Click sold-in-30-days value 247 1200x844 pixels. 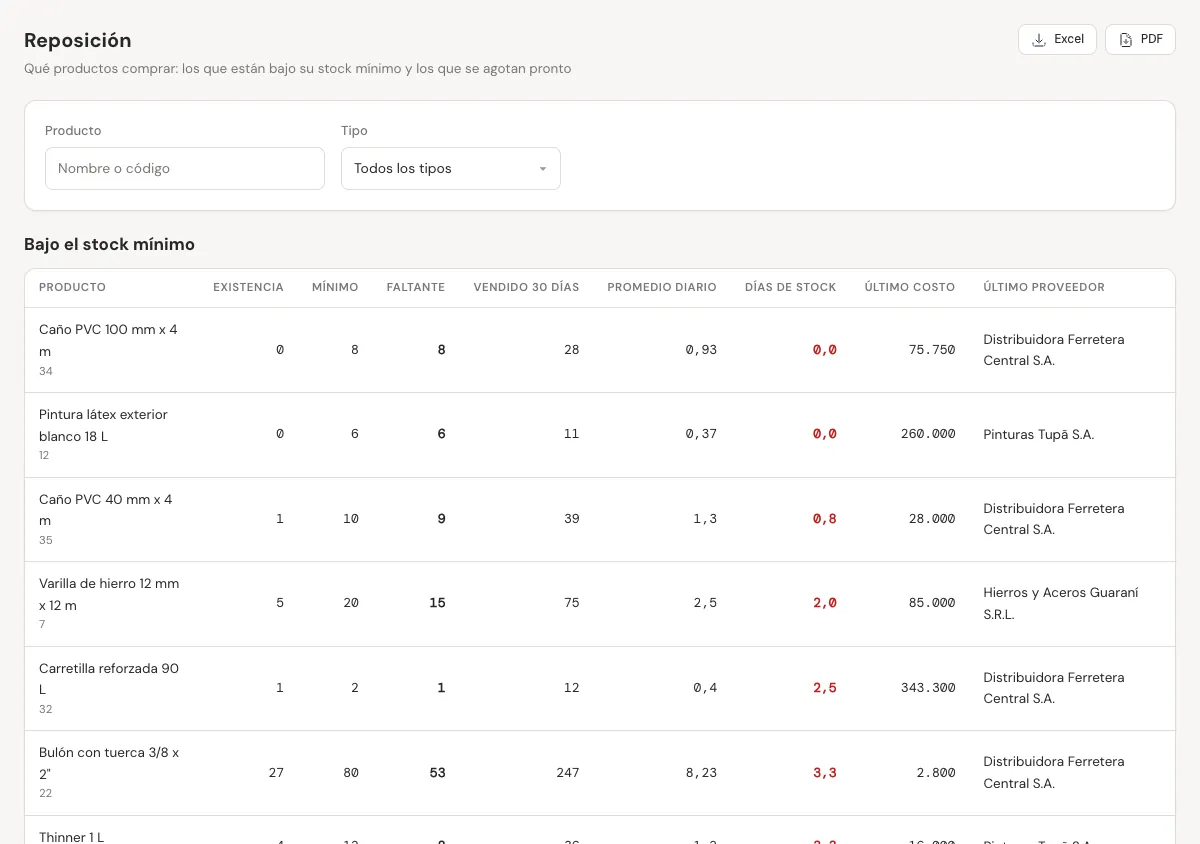pyautogui.click(x=568, y=772)
